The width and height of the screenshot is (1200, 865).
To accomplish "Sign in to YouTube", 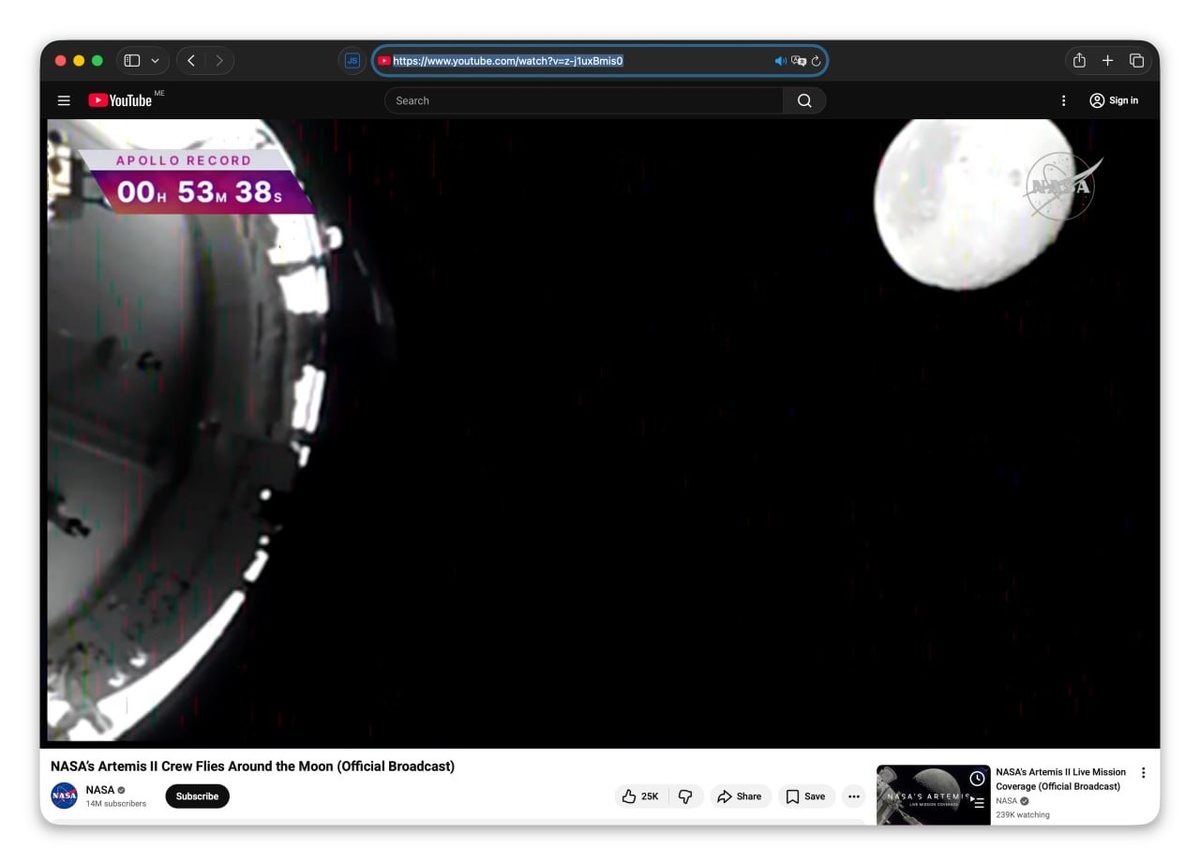I will 1114,100.
